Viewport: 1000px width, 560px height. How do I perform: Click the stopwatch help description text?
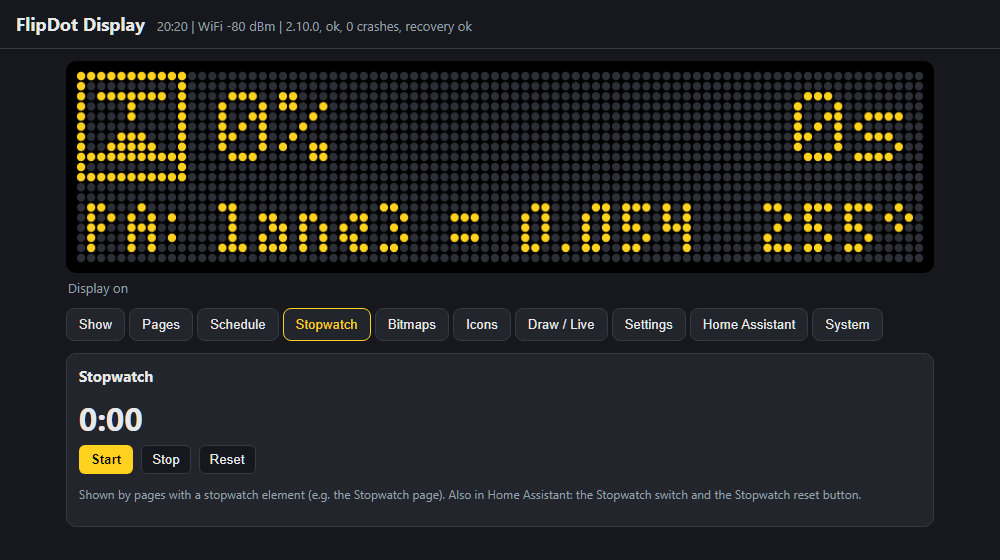click(x=470, y=495)
